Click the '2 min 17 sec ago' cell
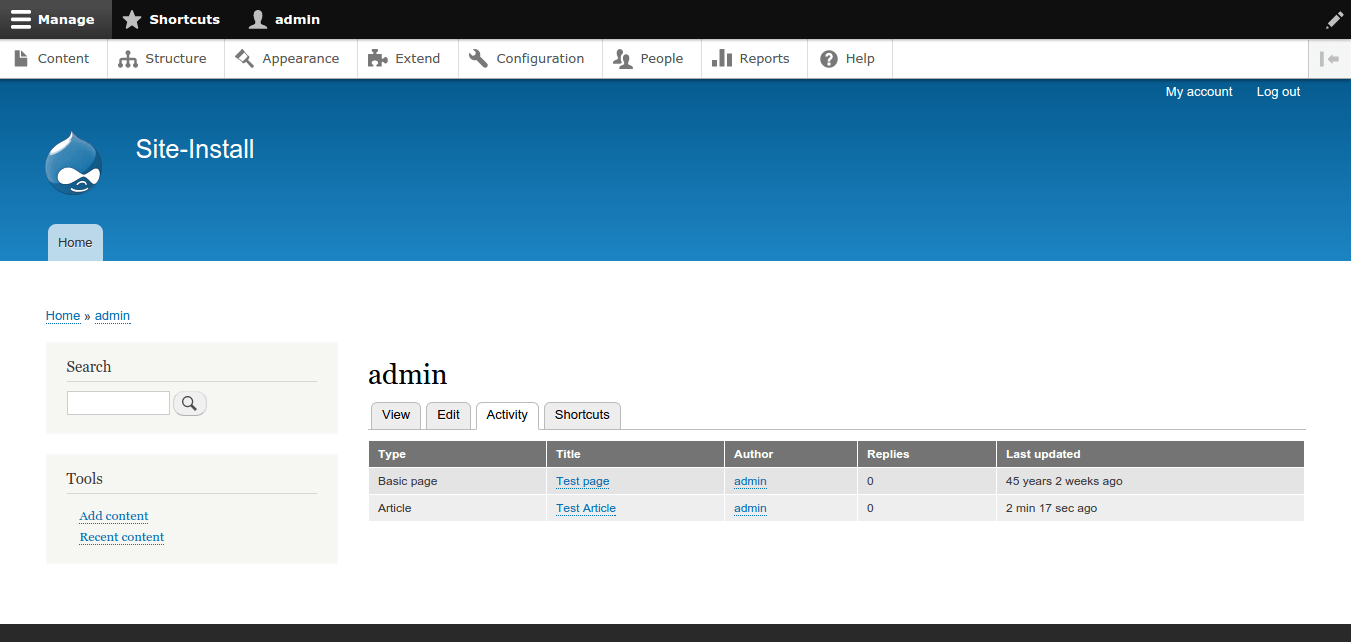Image resolution: width=1351 pixels, height=642 pixels. click(x=1151, y=508)
